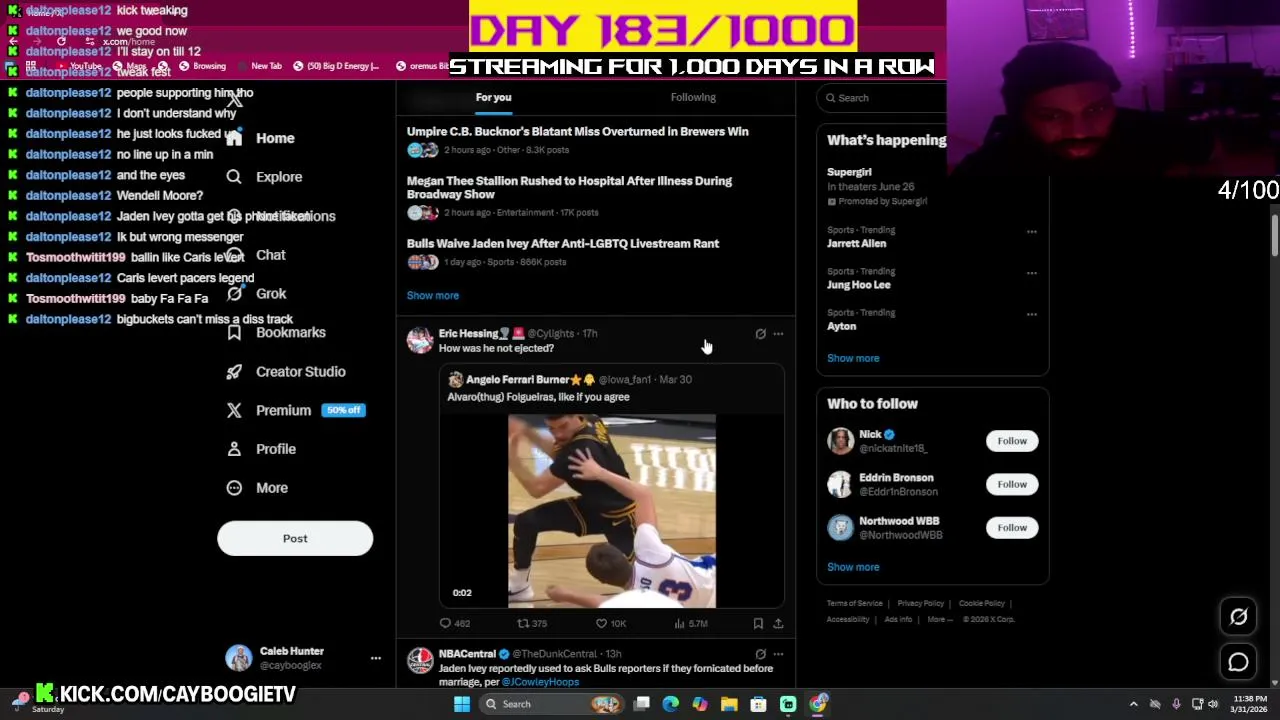Open the Jarrett Allen trending topic

click(x=857, y=244)
